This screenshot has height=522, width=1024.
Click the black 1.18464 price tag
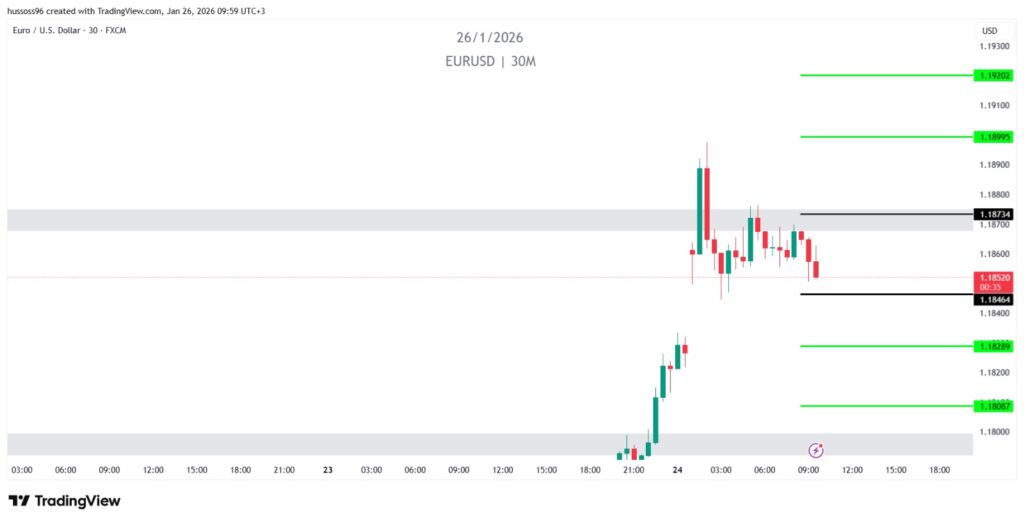point(993,299)
